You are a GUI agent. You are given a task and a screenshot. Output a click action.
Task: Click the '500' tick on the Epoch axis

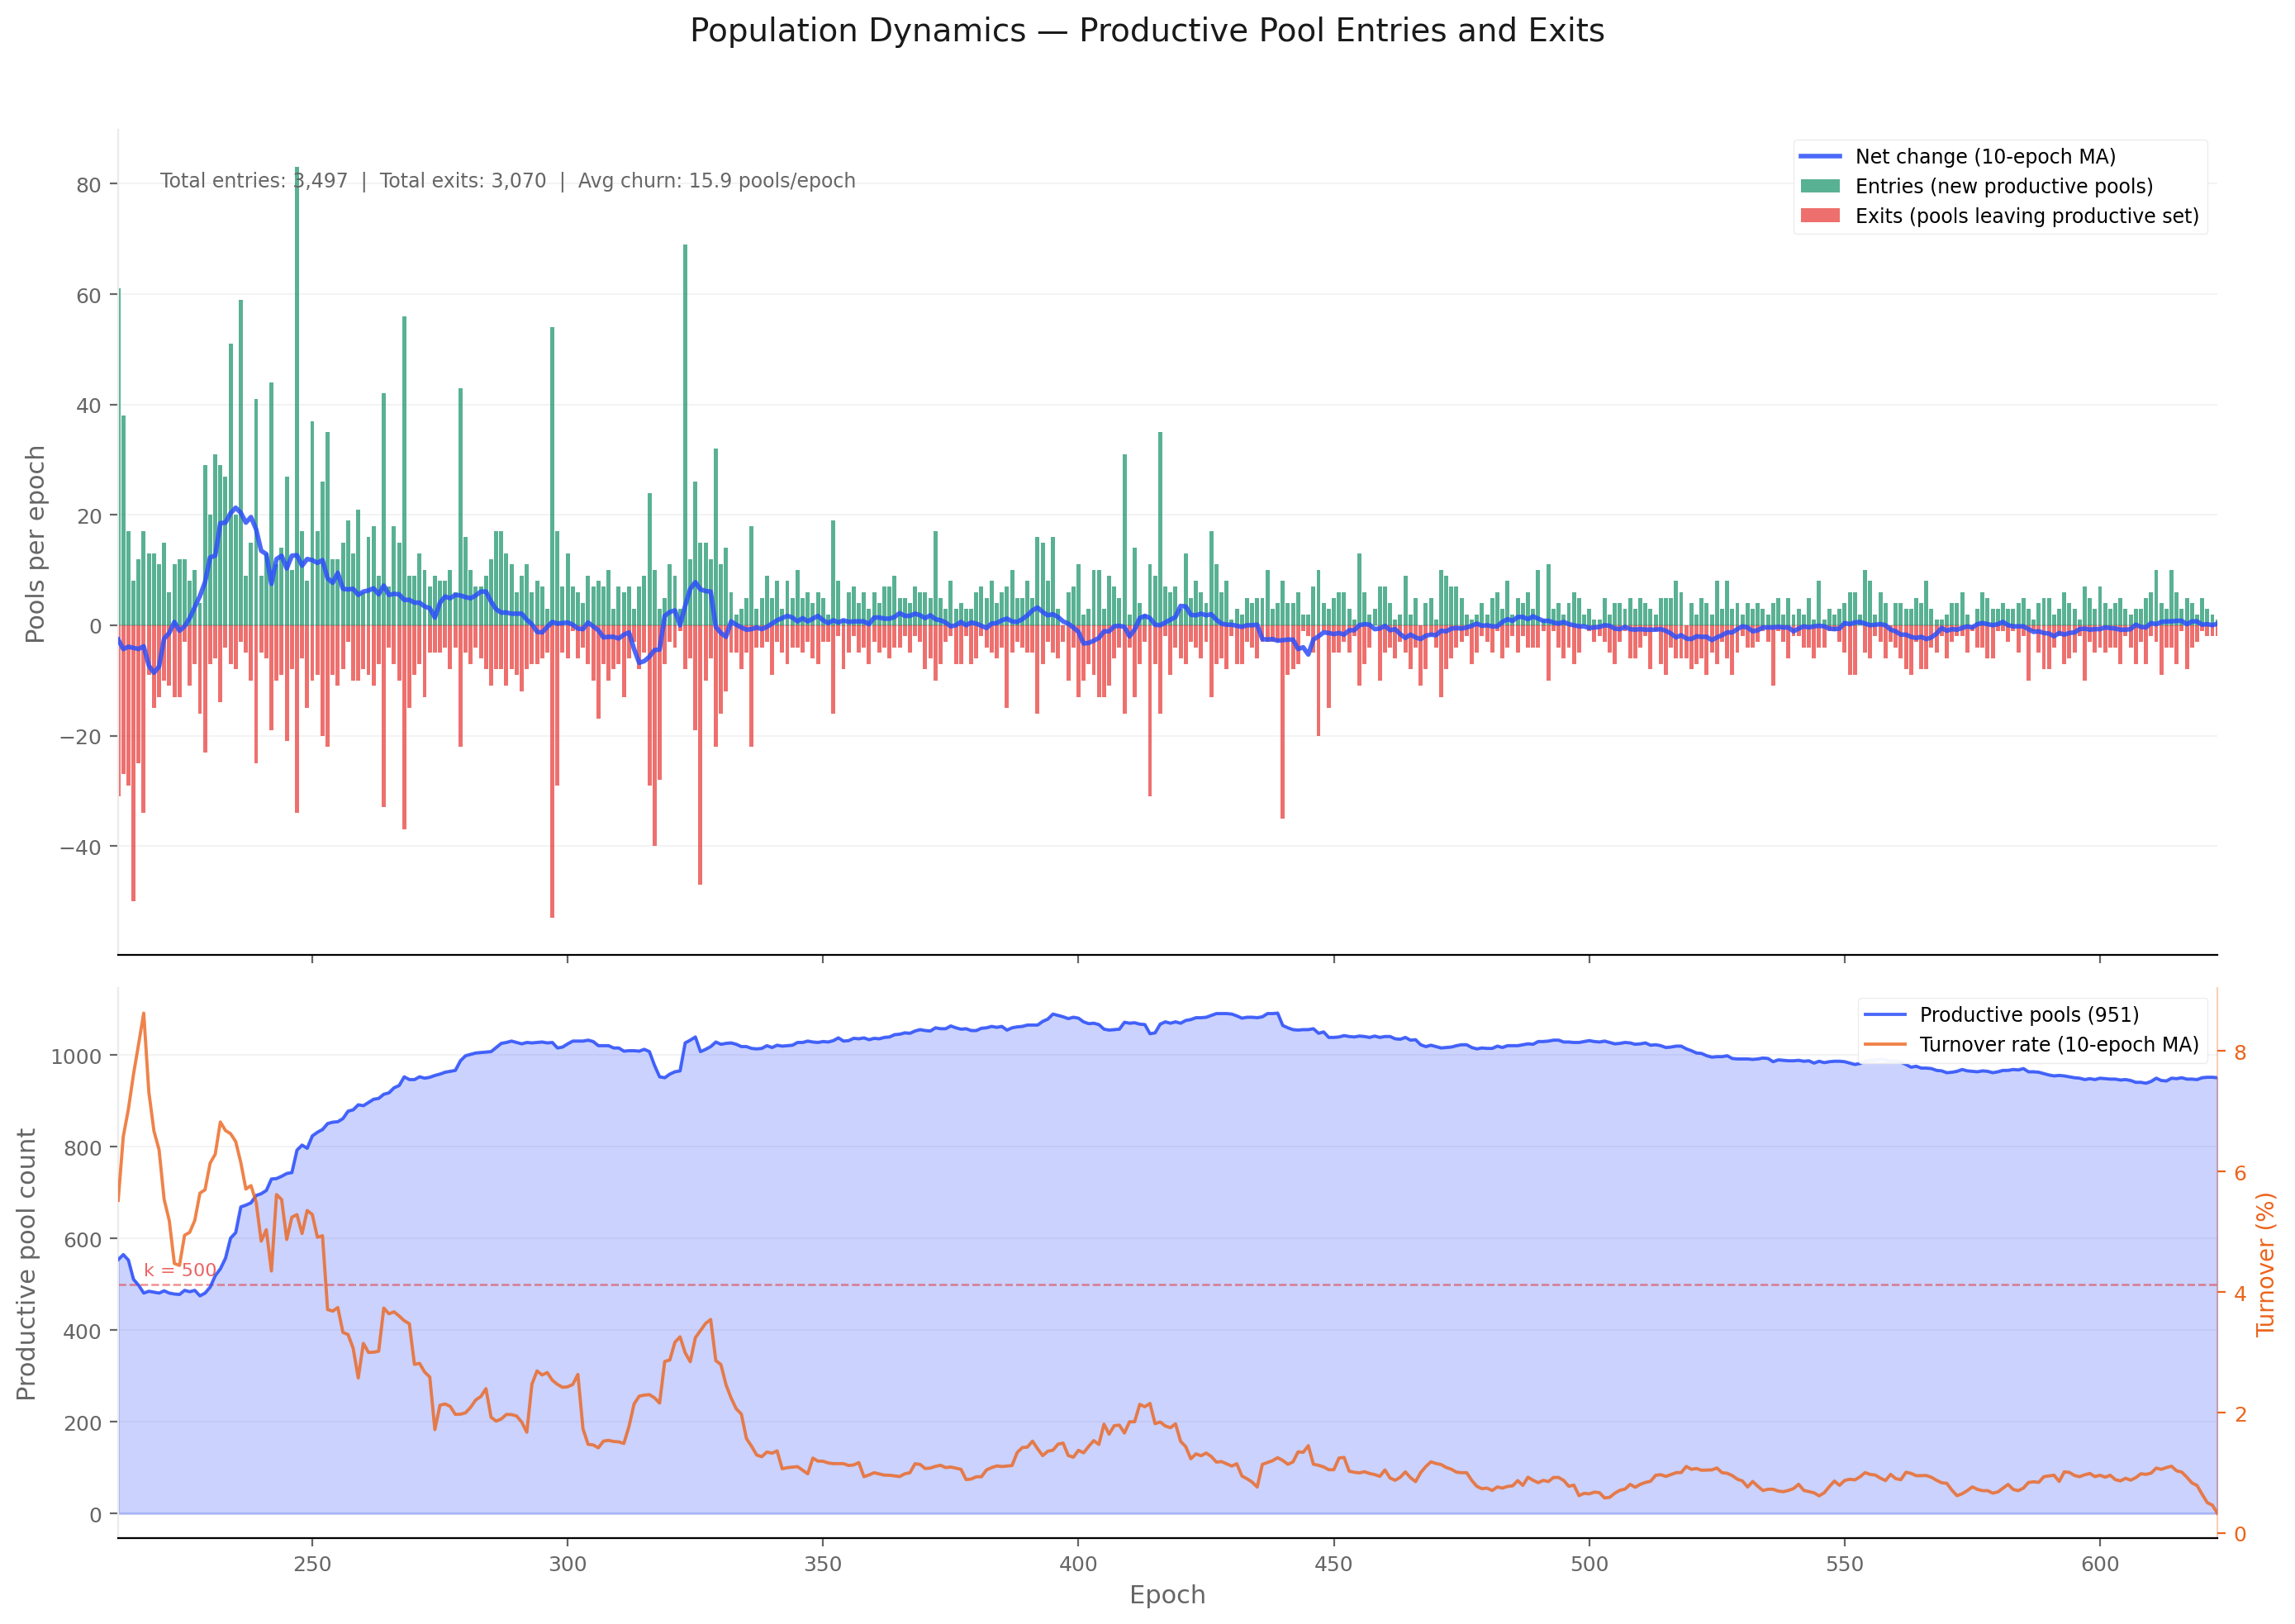(1589, 1564)
